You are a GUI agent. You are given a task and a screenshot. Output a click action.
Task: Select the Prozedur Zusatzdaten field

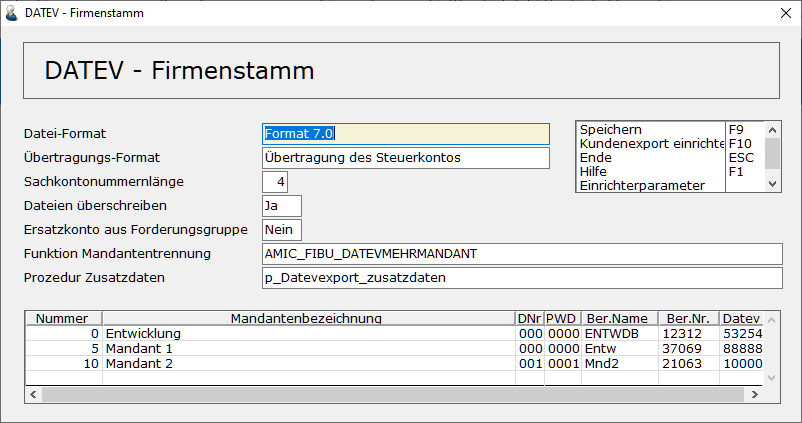coord(522,278)
